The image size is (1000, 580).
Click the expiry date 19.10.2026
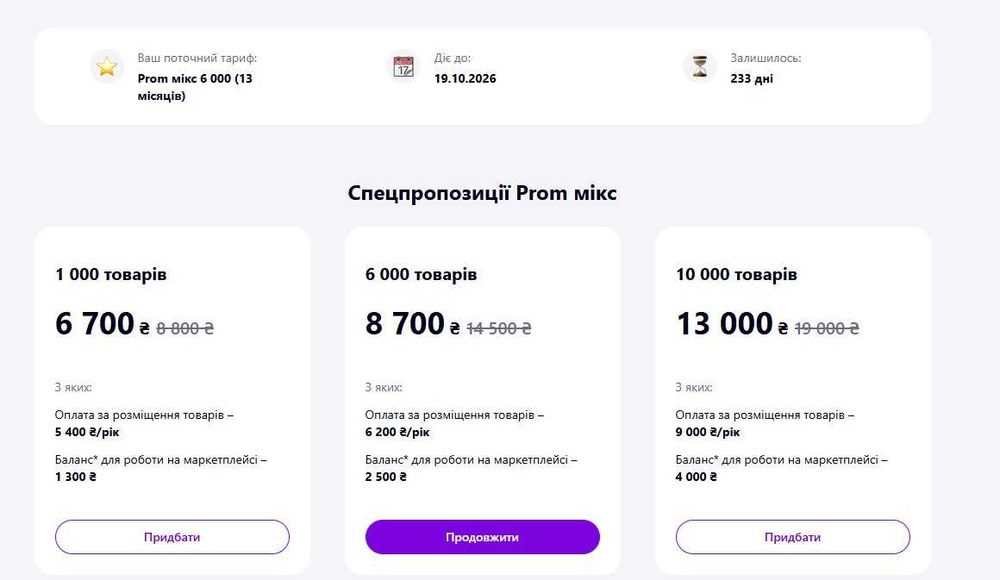(465, 78)
